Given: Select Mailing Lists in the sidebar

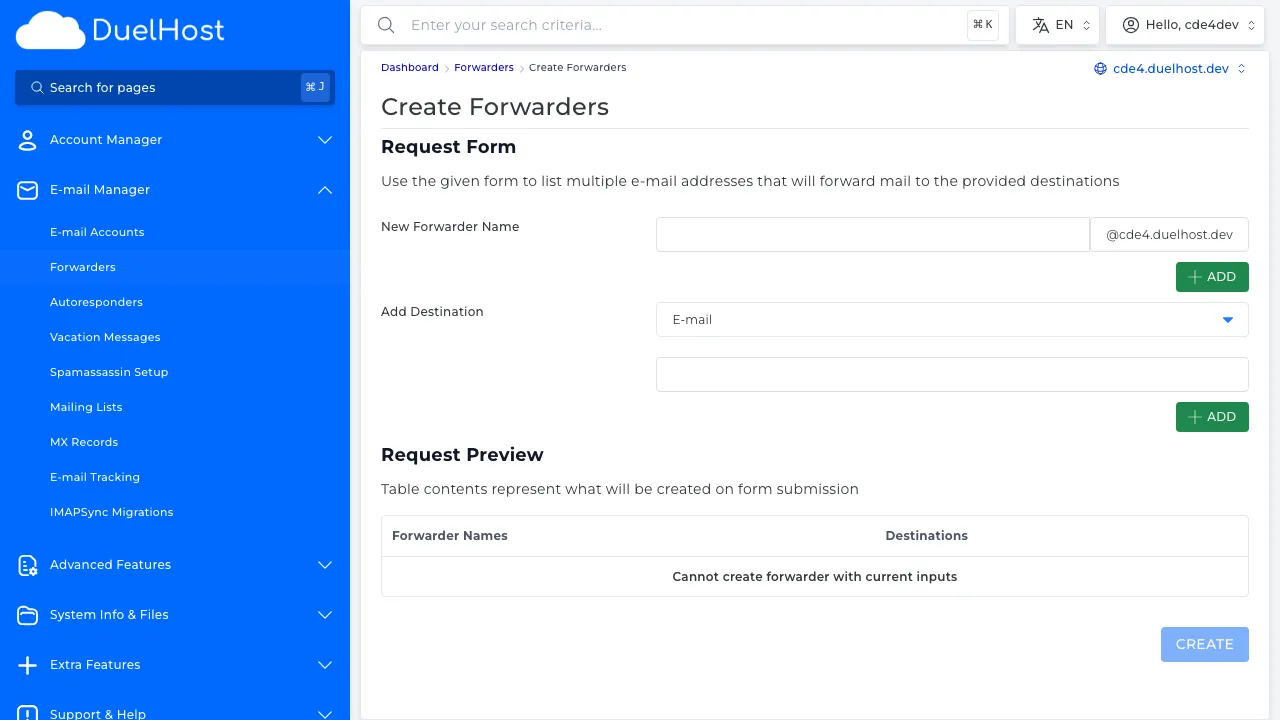Looking at the screenshot, I should click(x=86, y=407).
